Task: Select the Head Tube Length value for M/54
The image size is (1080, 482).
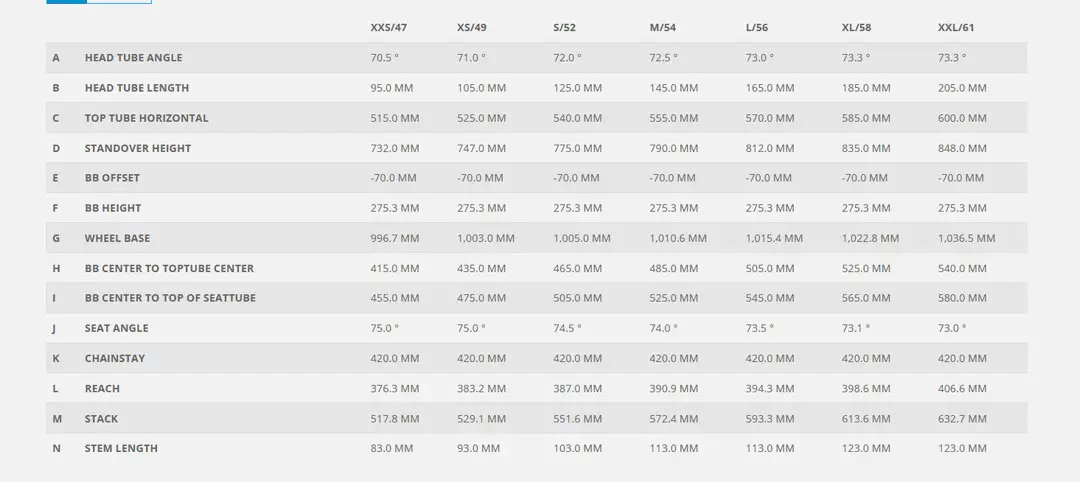Action: (x=673, y=88)
